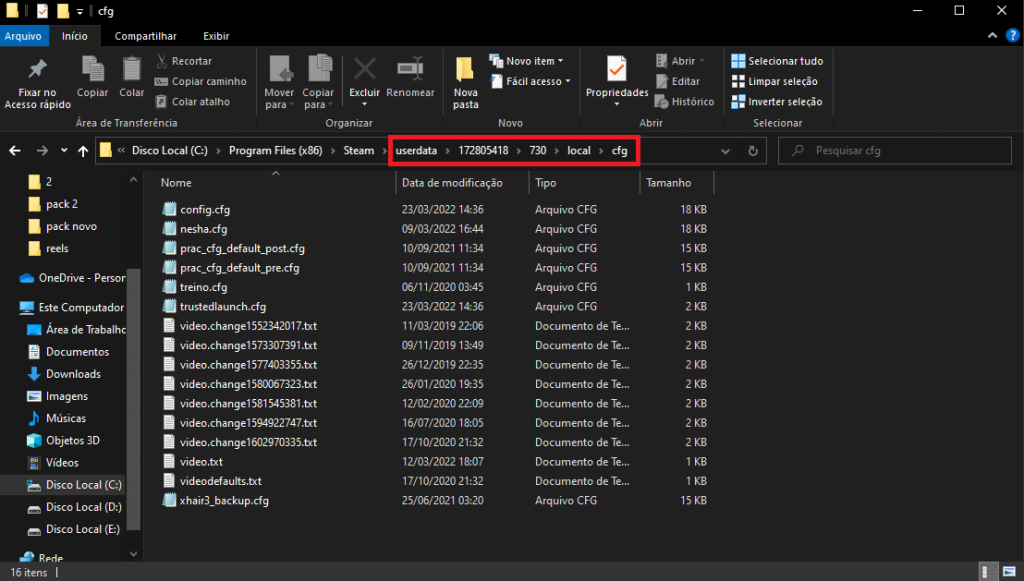Click the Fixar no Acesso rápido pin icon

(37, 70)
